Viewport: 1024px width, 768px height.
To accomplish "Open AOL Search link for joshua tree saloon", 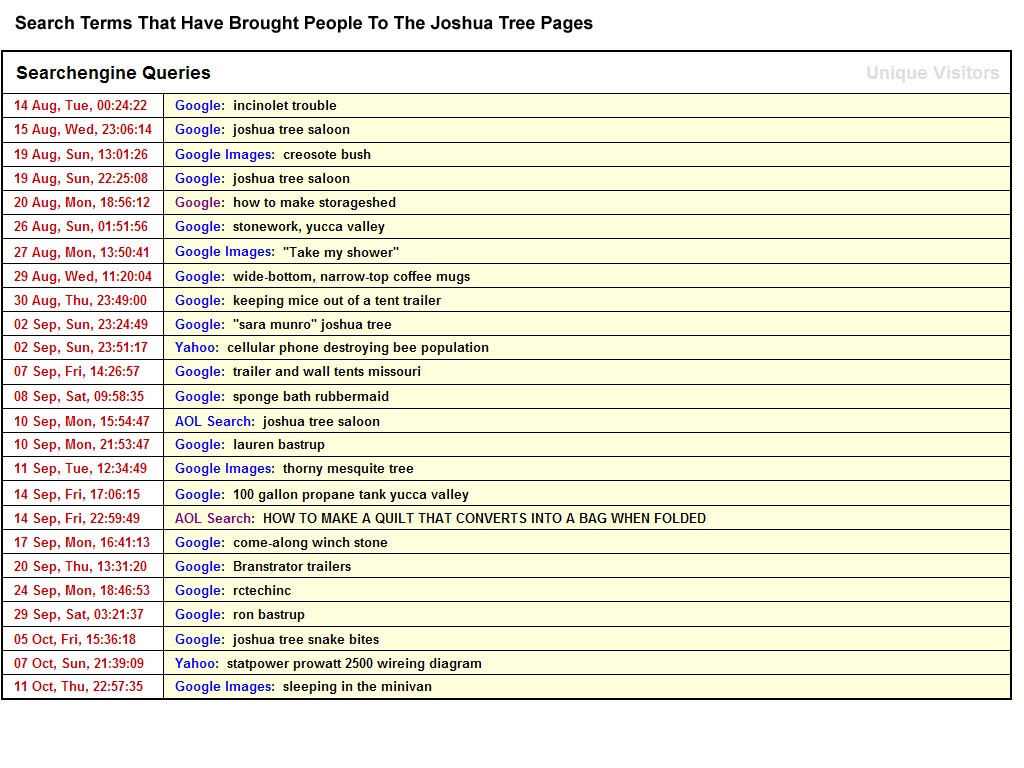I will pyautogui.click(x=214, y=422).
